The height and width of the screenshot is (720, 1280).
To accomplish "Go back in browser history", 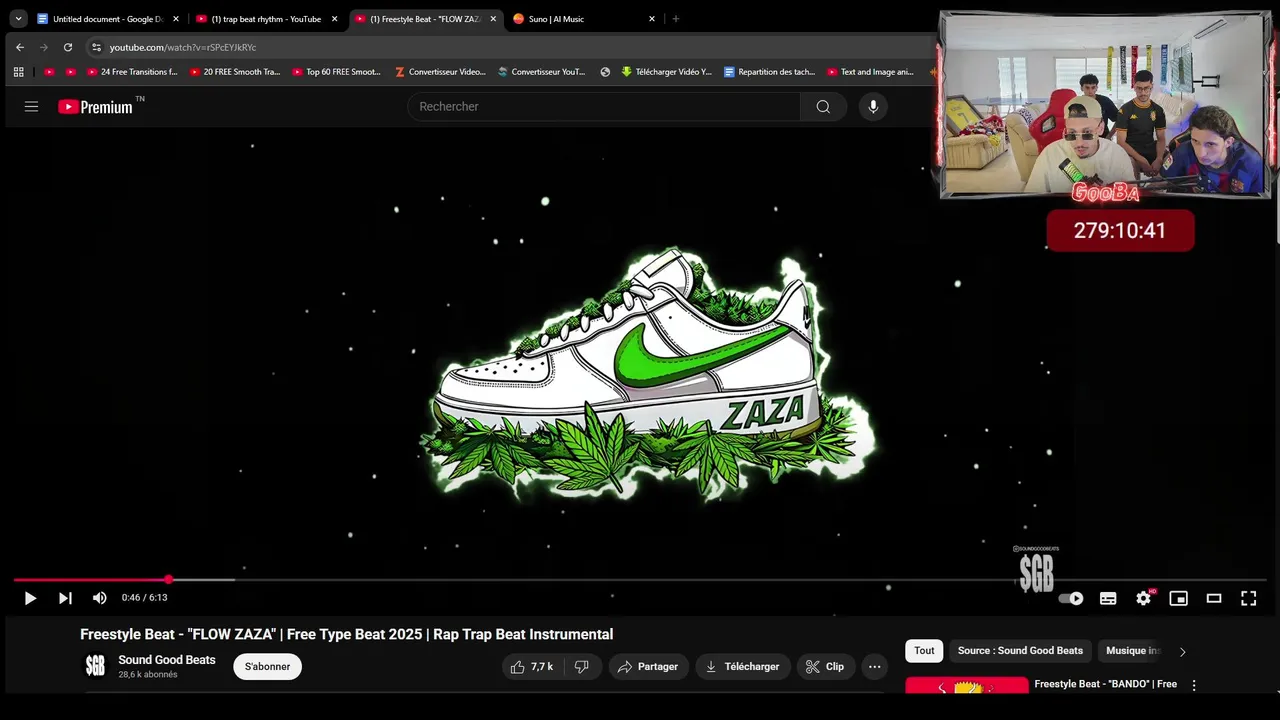I will 20,47.
